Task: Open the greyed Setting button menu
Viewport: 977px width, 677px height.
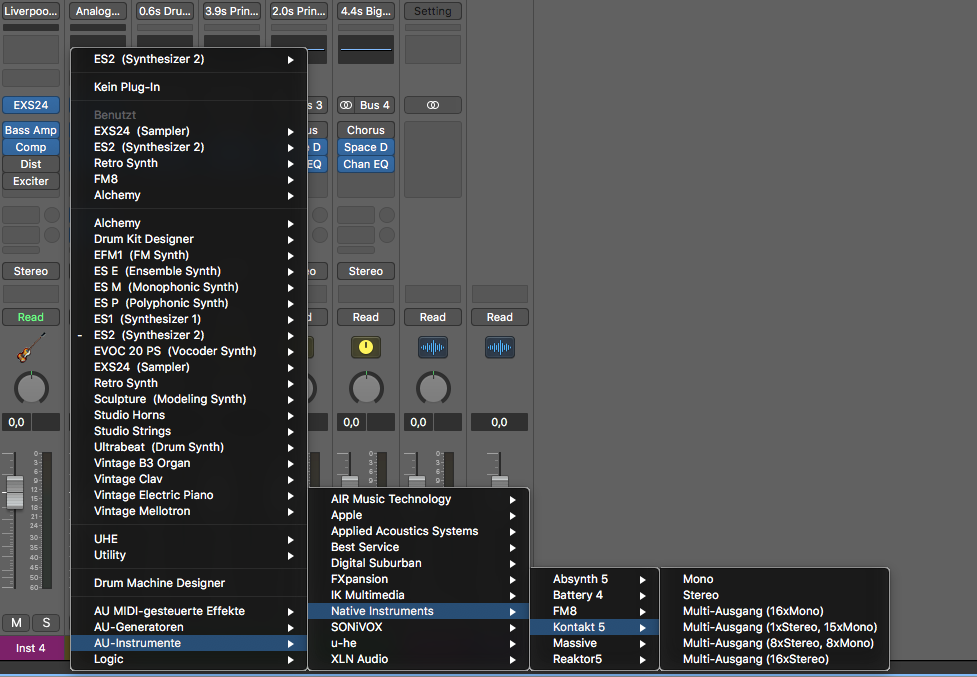Action: click(x=432, y=11)
